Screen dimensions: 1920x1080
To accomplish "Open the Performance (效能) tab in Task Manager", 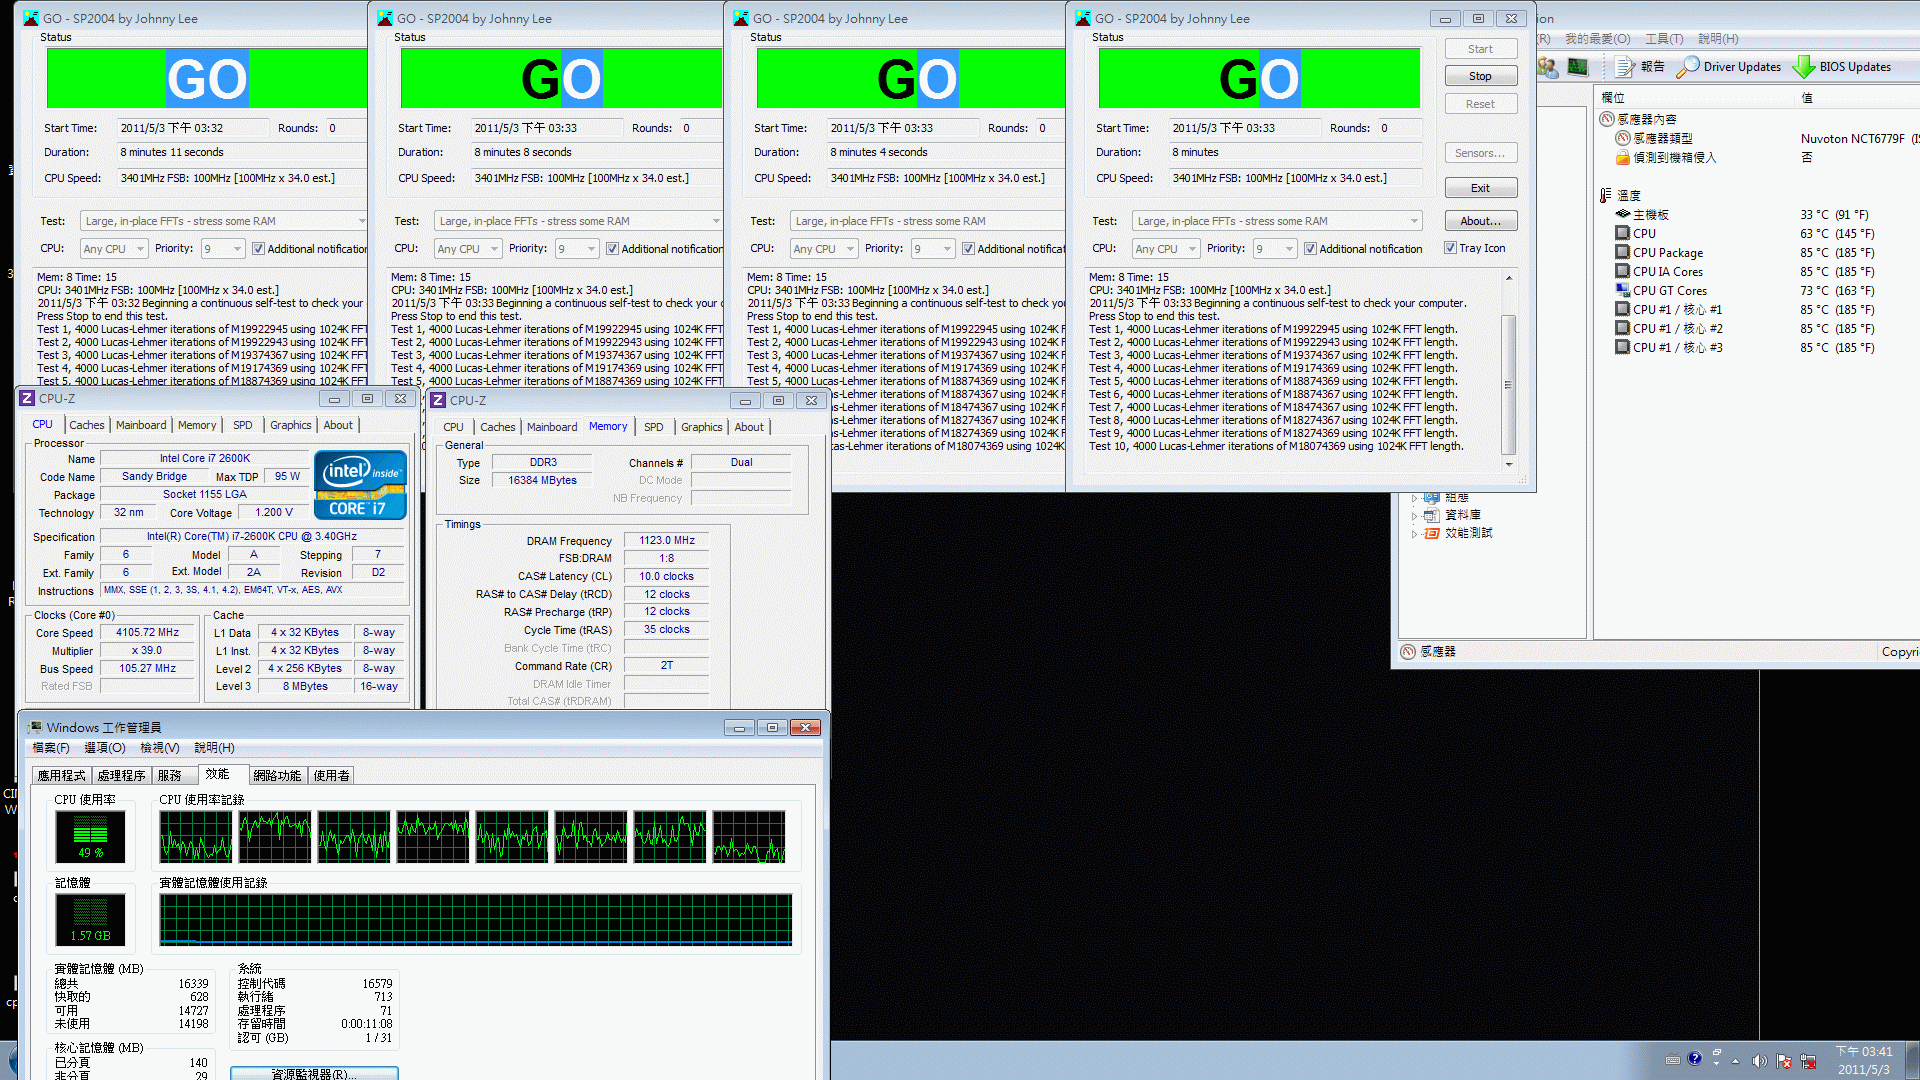I will [217, 774].
